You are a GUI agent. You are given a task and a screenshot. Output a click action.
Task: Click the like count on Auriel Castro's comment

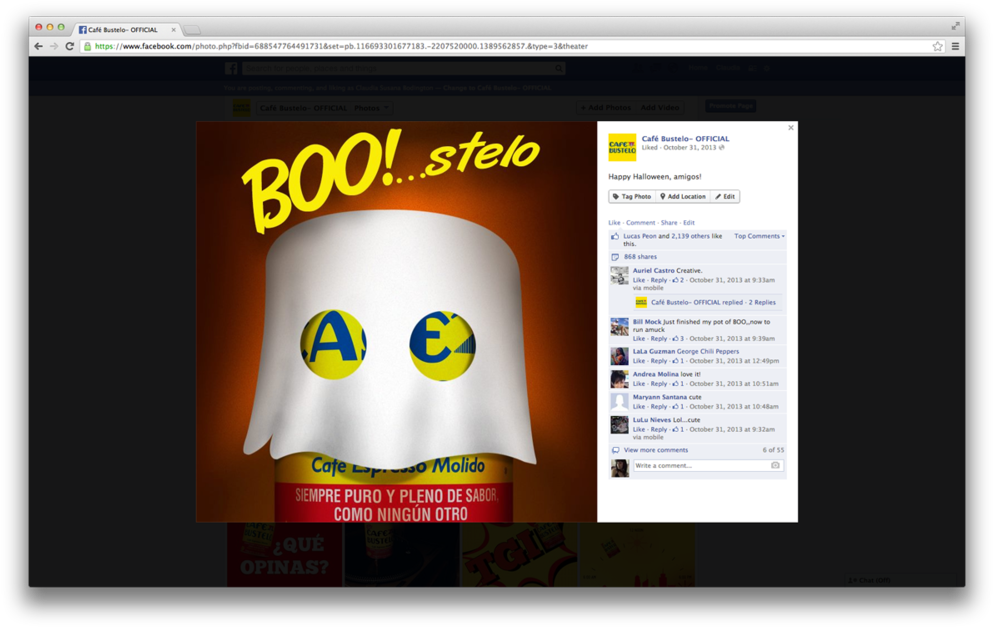678,280
